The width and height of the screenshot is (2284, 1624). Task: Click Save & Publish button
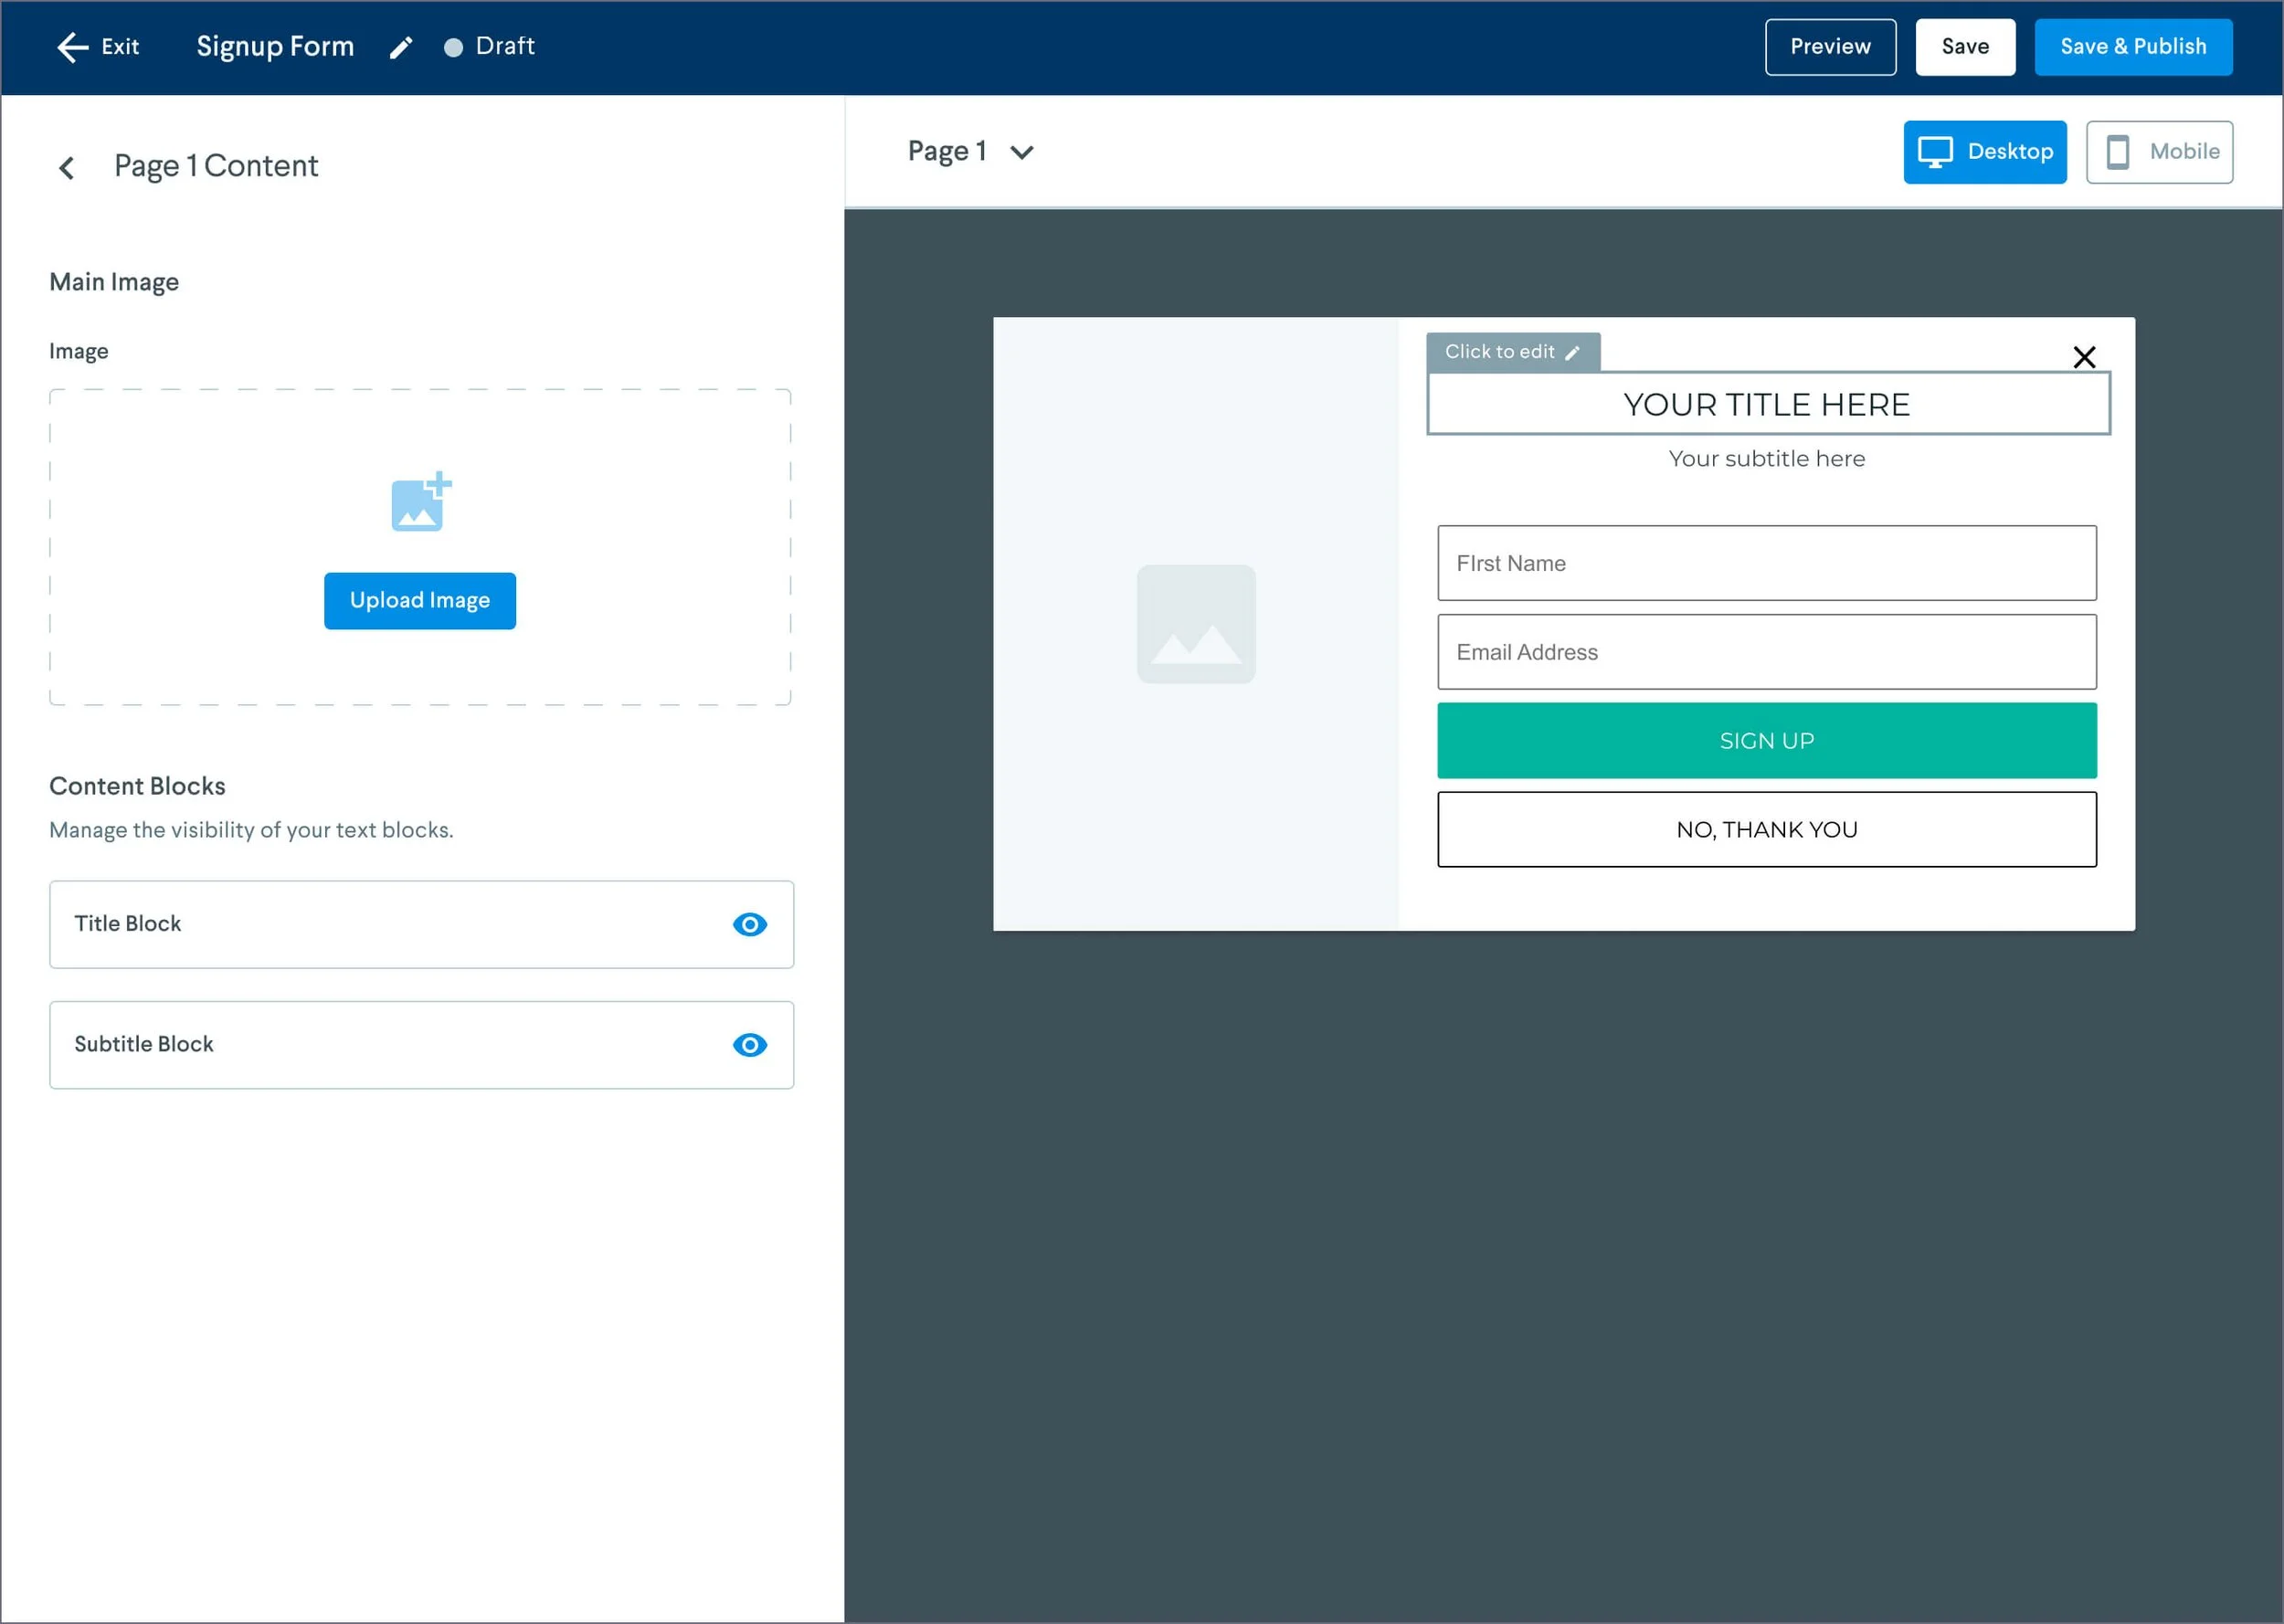pos(2132,47)
